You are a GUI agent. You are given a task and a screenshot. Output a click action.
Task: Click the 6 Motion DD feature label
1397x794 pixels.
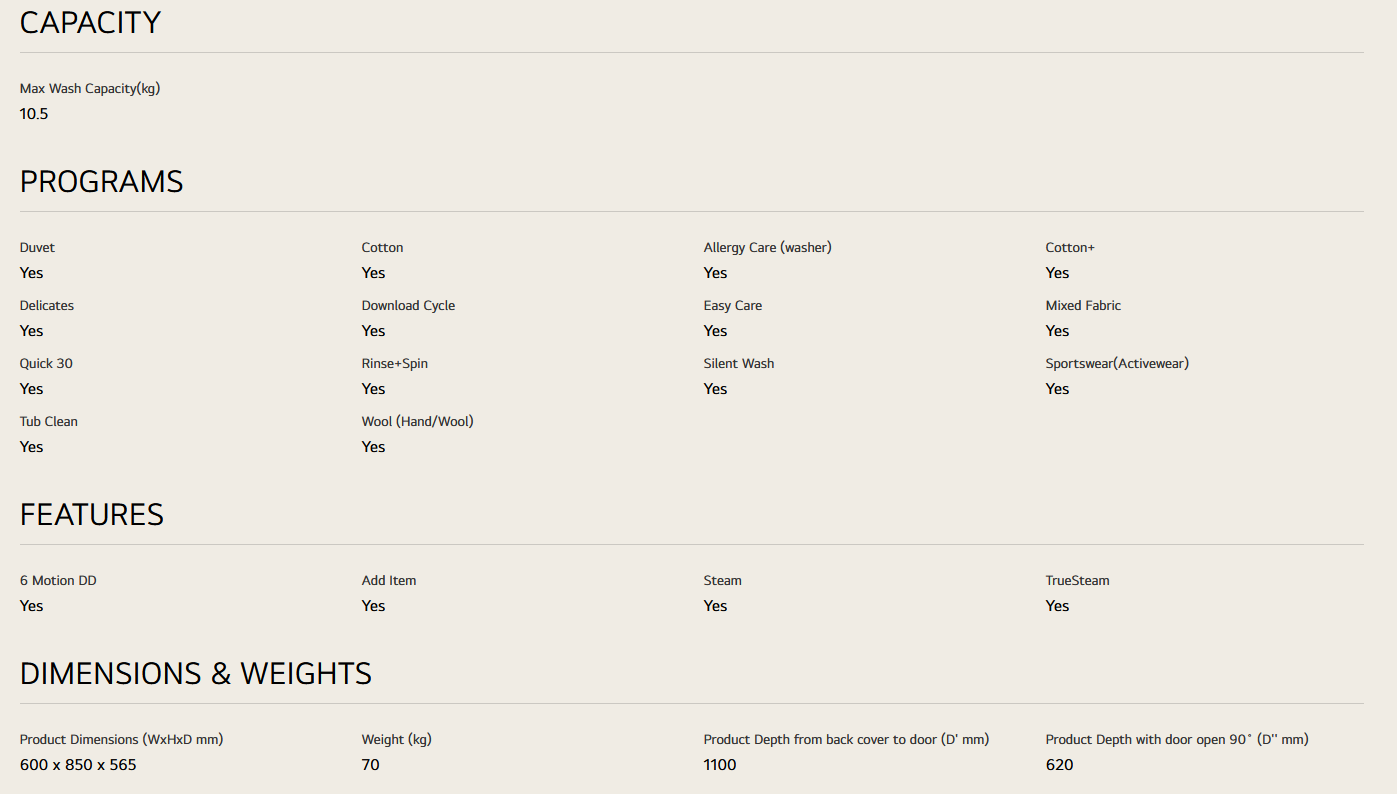coord(58,580)
